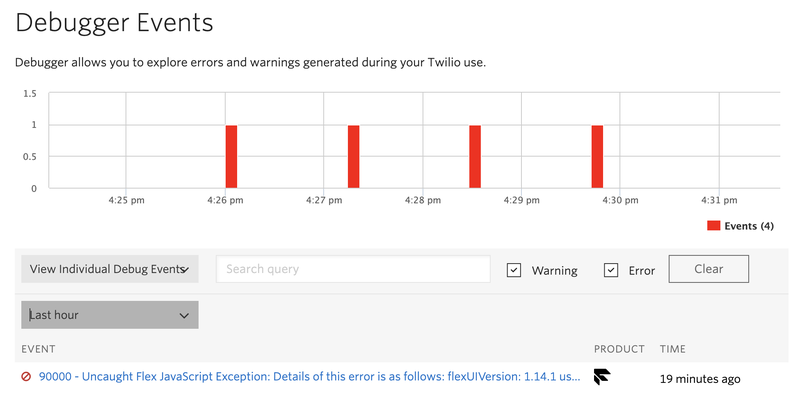Screen dimensions: 800x396
Task: Click the red Events (4) legend swatch
Action: point(713,226)
